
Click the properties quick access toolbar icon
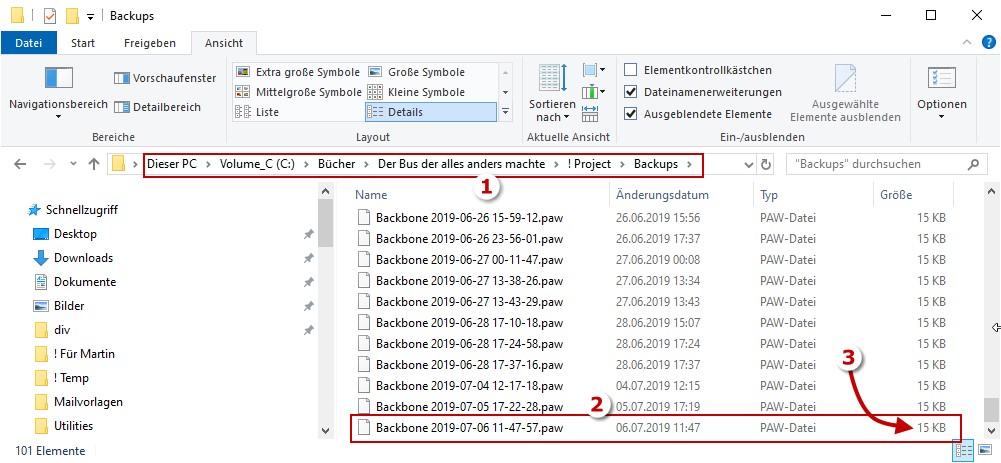50,15
